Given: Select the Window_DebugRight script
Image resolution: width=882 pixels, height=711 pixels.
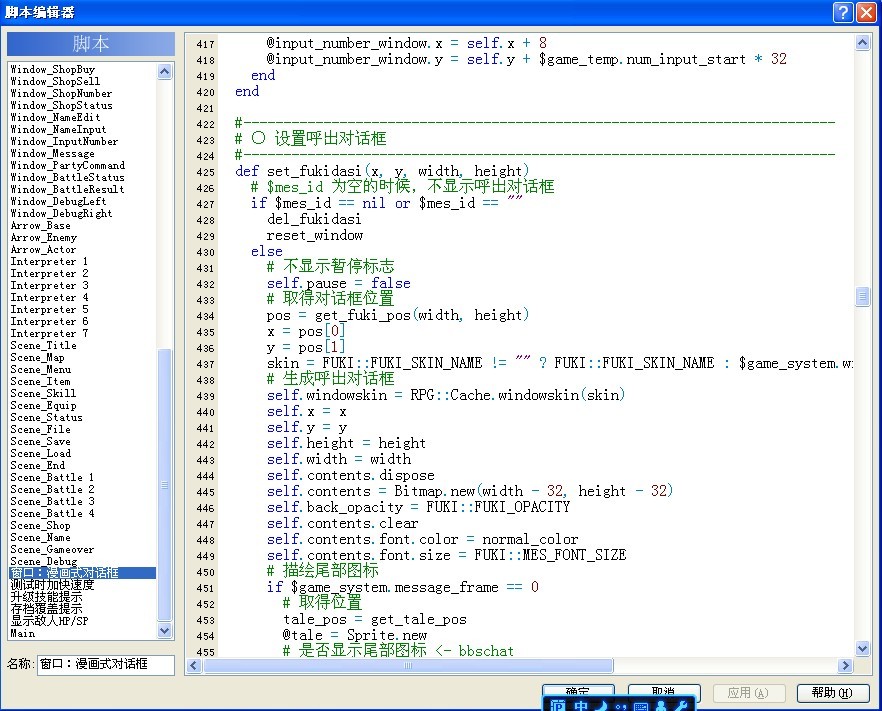Looking at the screenshot, I should 61,214.
